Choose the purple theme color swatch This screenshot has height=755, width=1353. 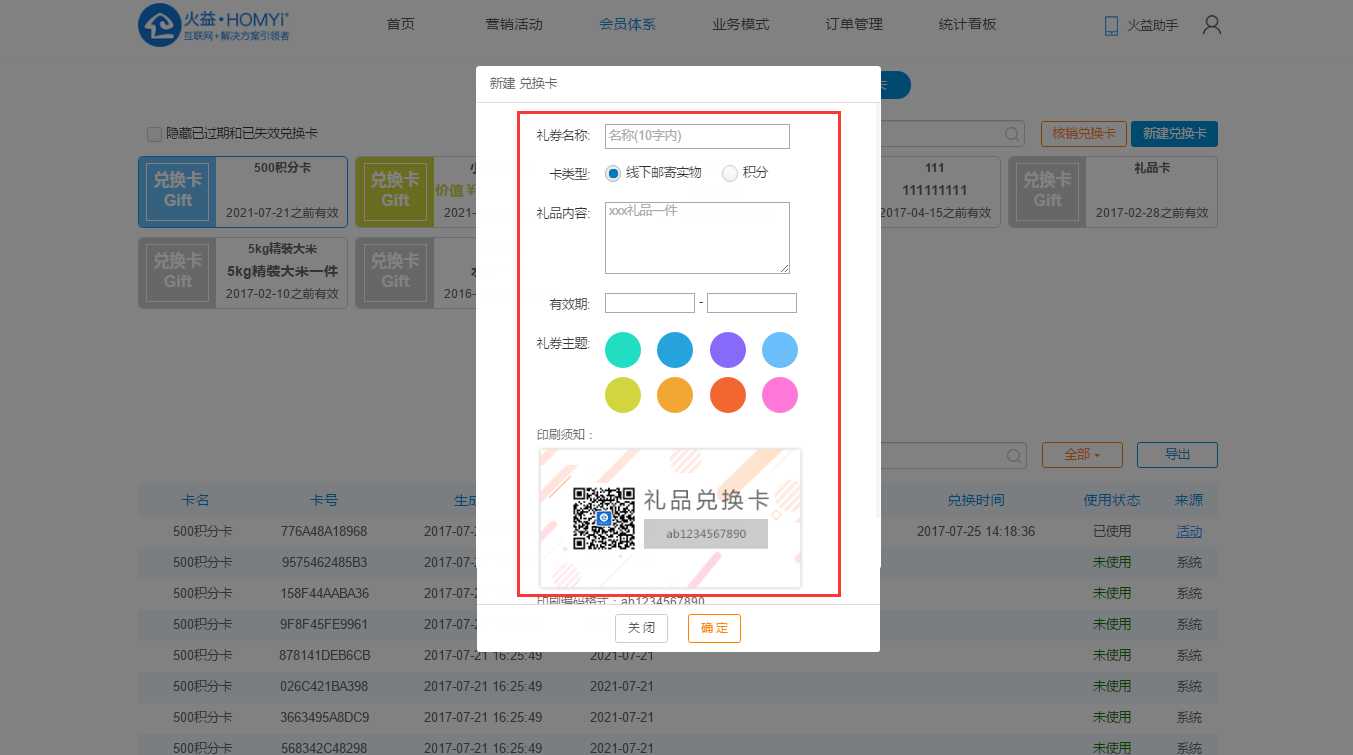click(x=728, y=351)
